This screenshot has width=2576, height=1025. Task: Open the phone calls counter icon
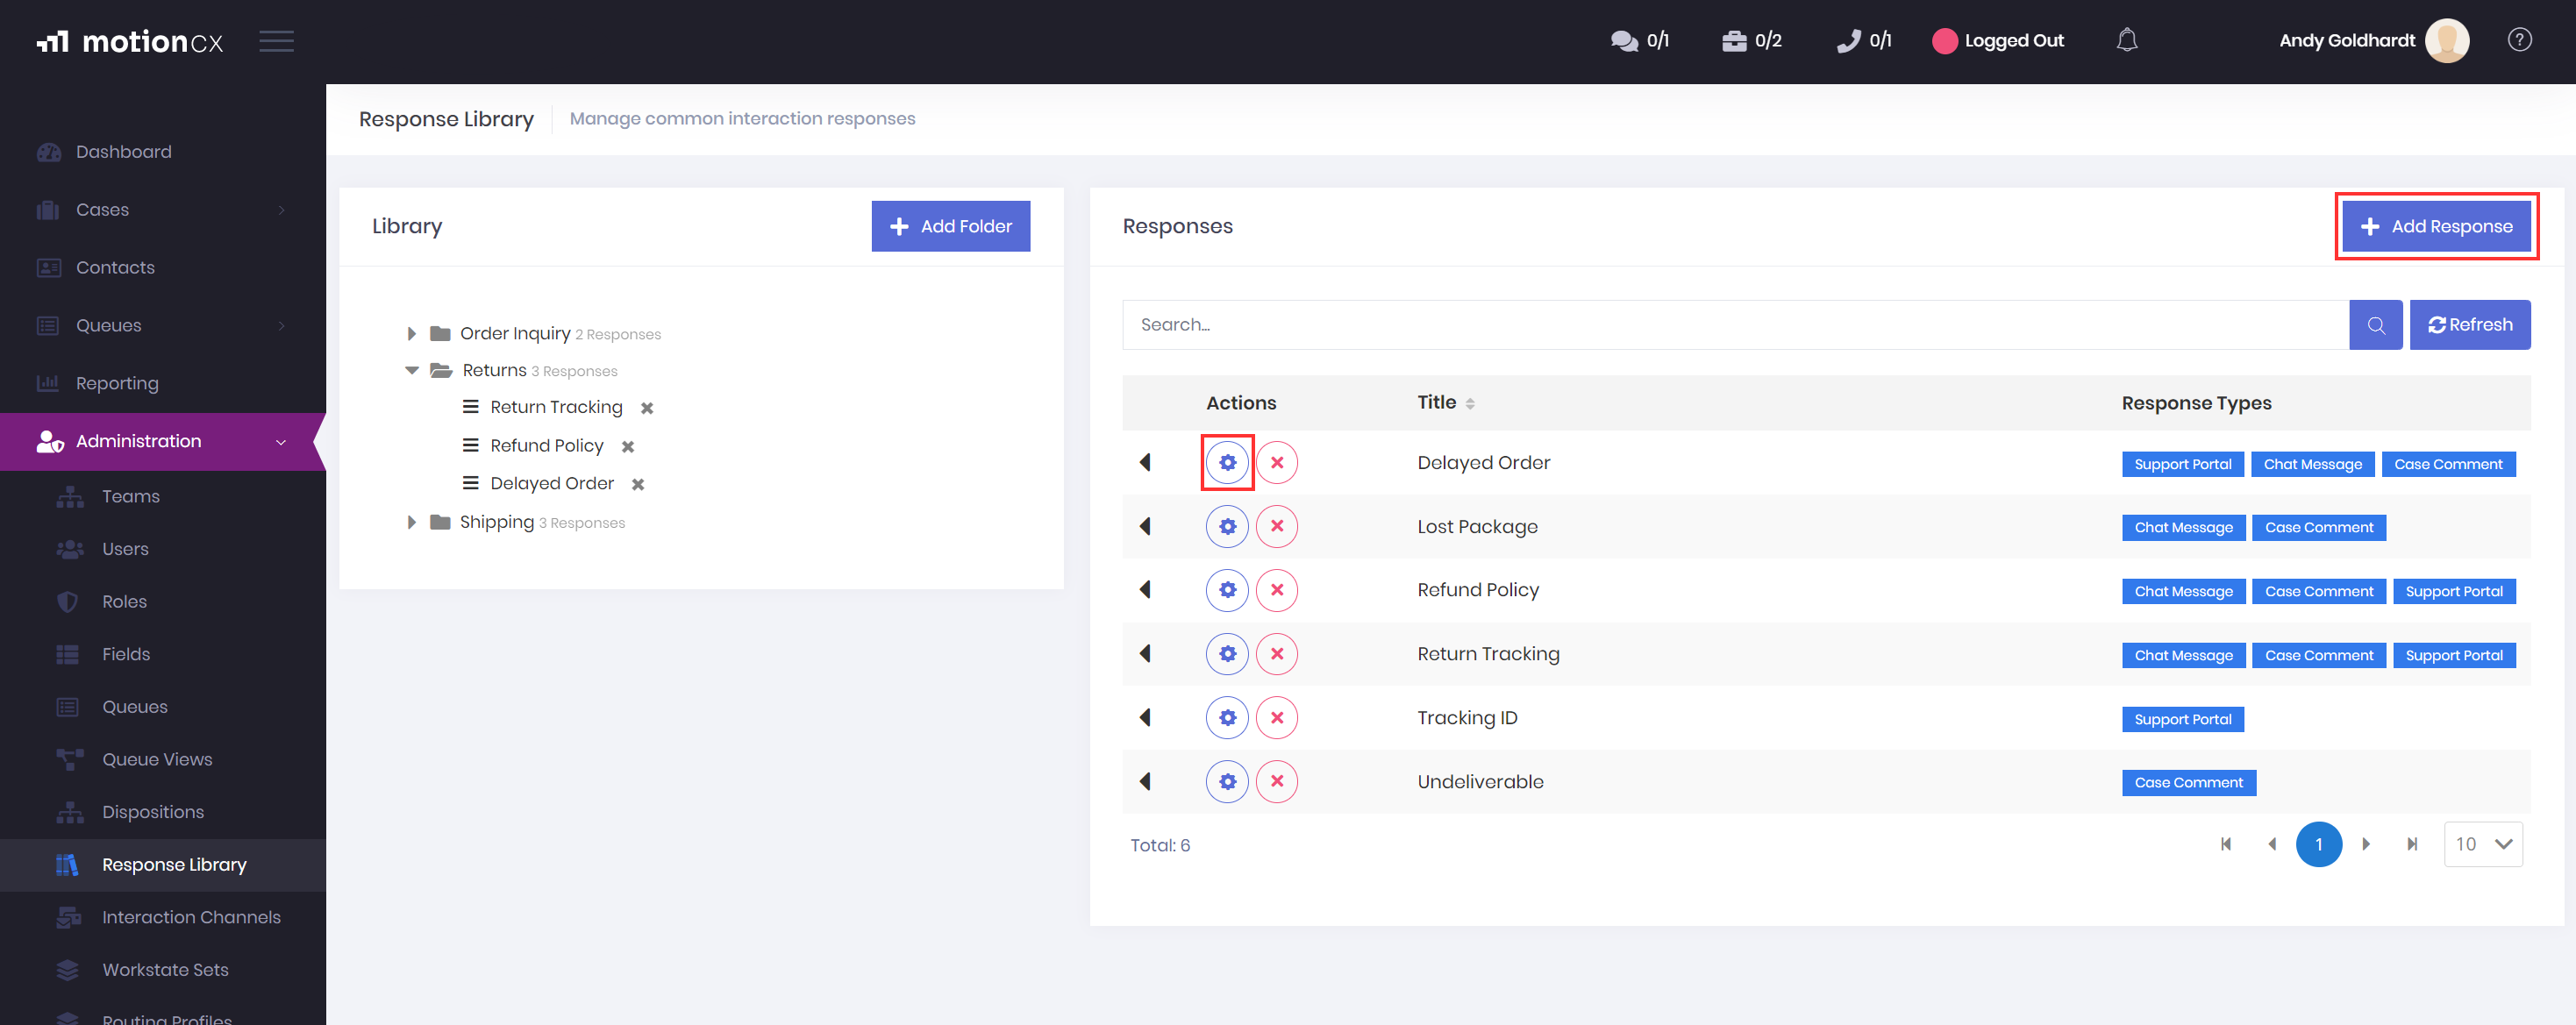[x=1864, y=41]
